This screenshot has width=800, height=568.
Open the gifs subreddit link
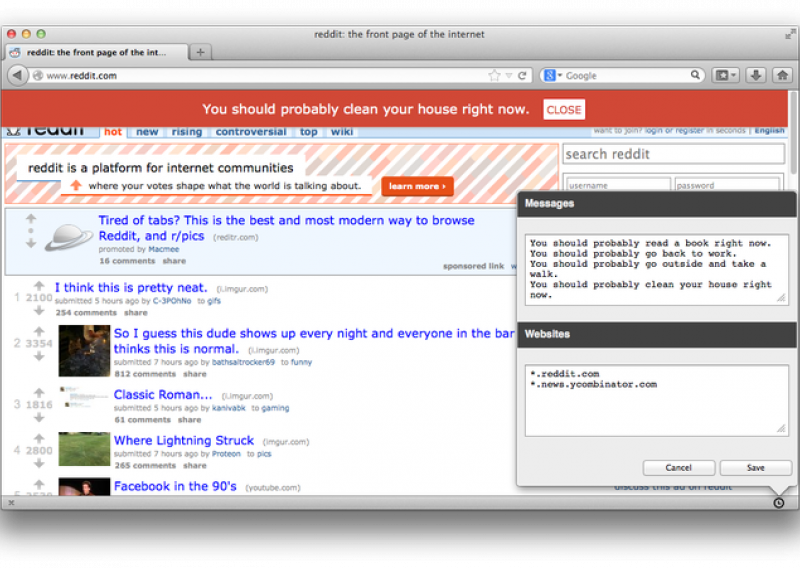(214, 301)
